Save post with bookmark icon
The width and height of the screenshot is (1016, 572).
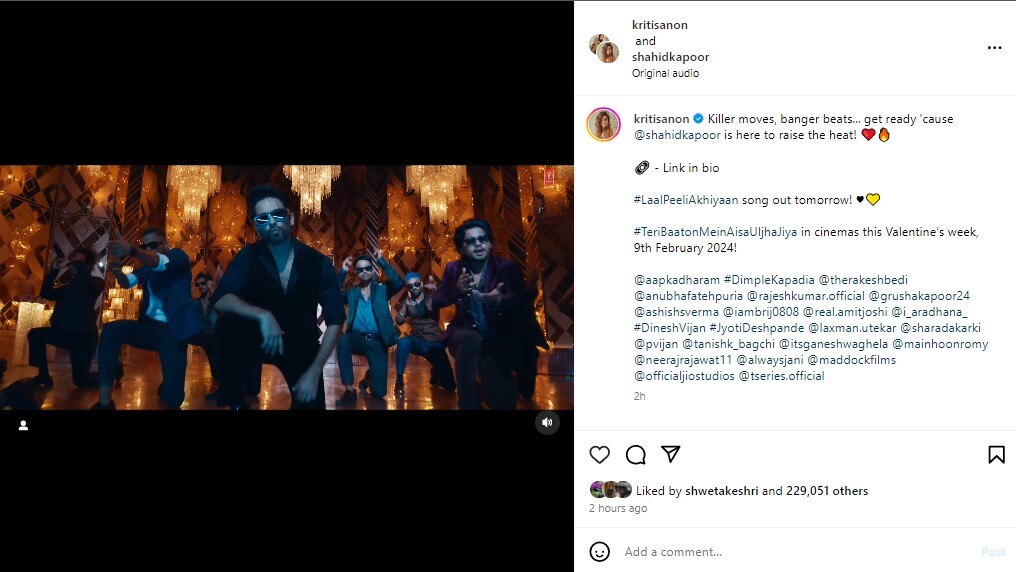[x=996, y=455]
